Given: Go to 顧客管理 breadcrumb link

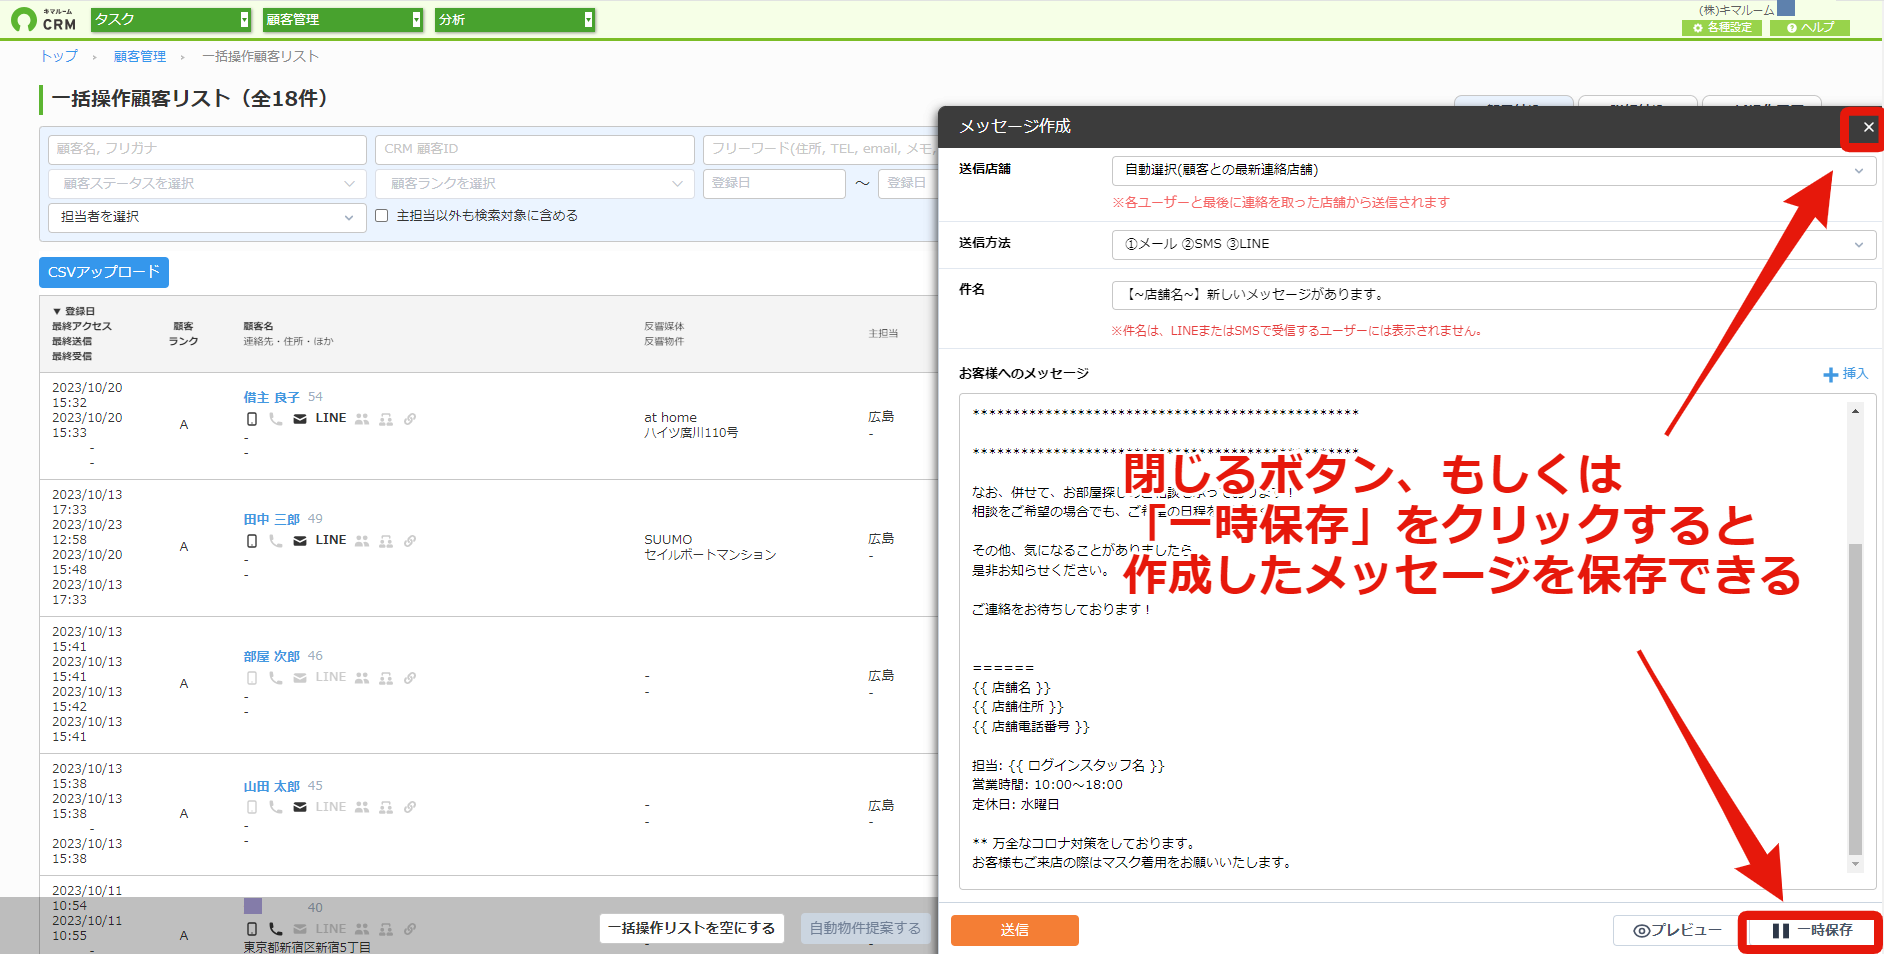Looking at the screenshot, I should pos(140,56).
